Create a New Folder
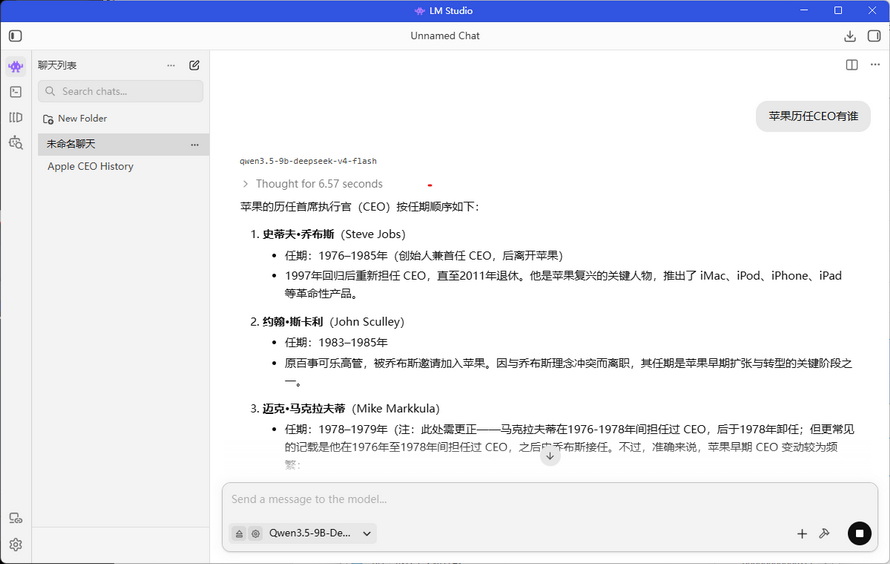The height and width of the screenshot is (564, 890). pyautogui.click(x=75, y=119)
